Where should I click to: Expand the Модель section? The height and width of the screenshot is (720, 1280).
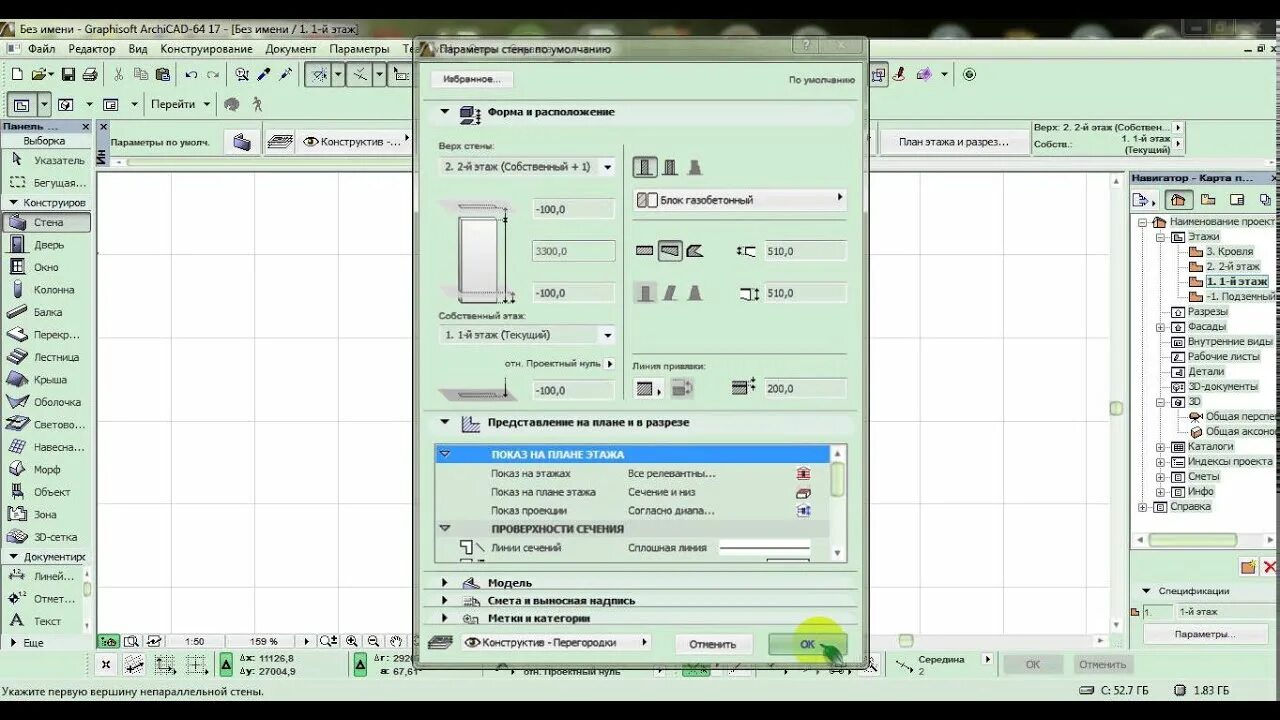tap(445, 582)
